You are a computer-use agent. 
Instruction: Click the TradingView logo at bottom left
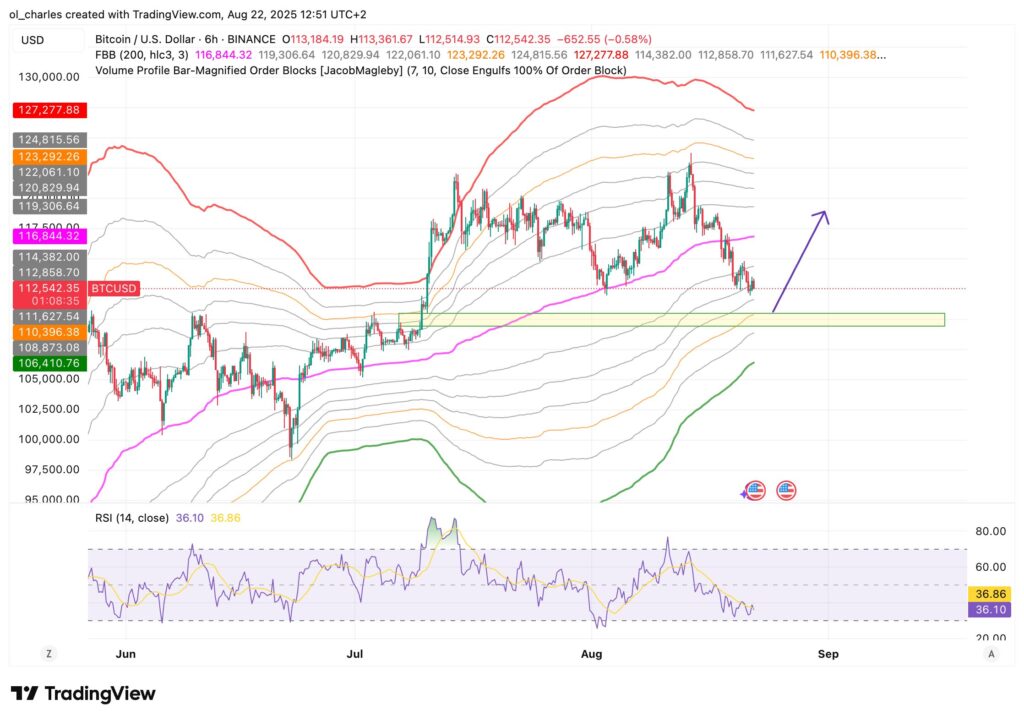pyautogui.click(x=80, y=693)
